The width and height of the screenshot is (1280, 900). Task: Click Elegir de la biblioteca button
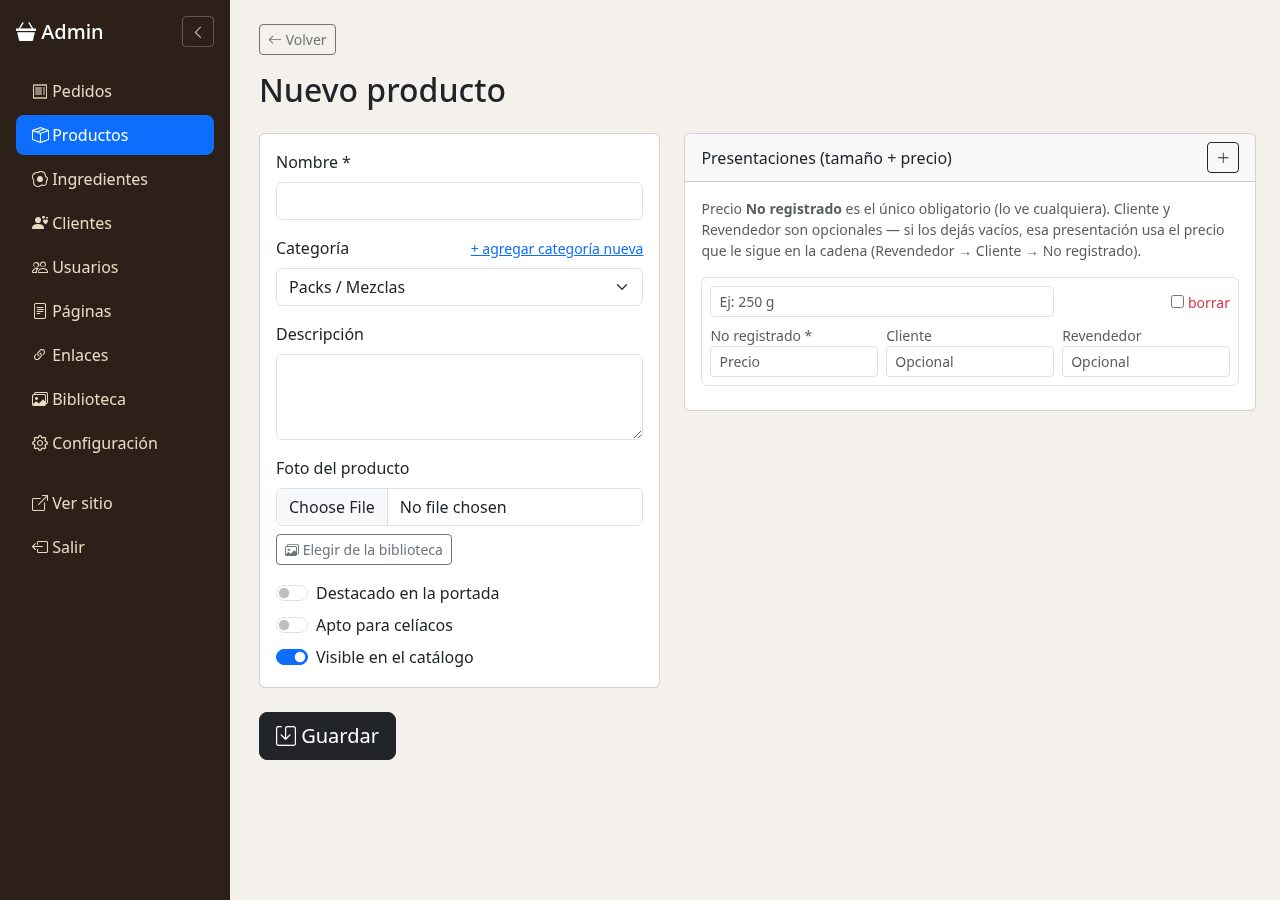click(364, 550)
